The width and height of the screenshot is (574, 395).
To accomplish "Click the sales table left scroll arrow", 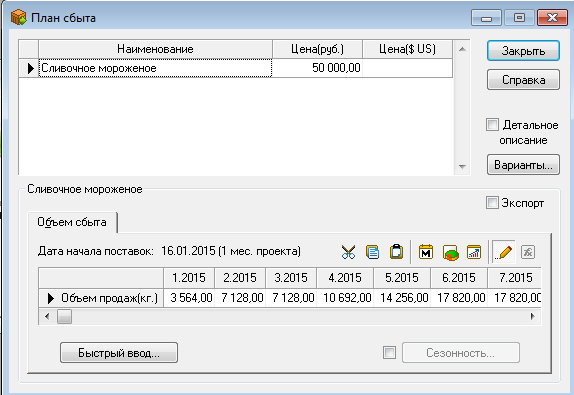I will [47, 316].
